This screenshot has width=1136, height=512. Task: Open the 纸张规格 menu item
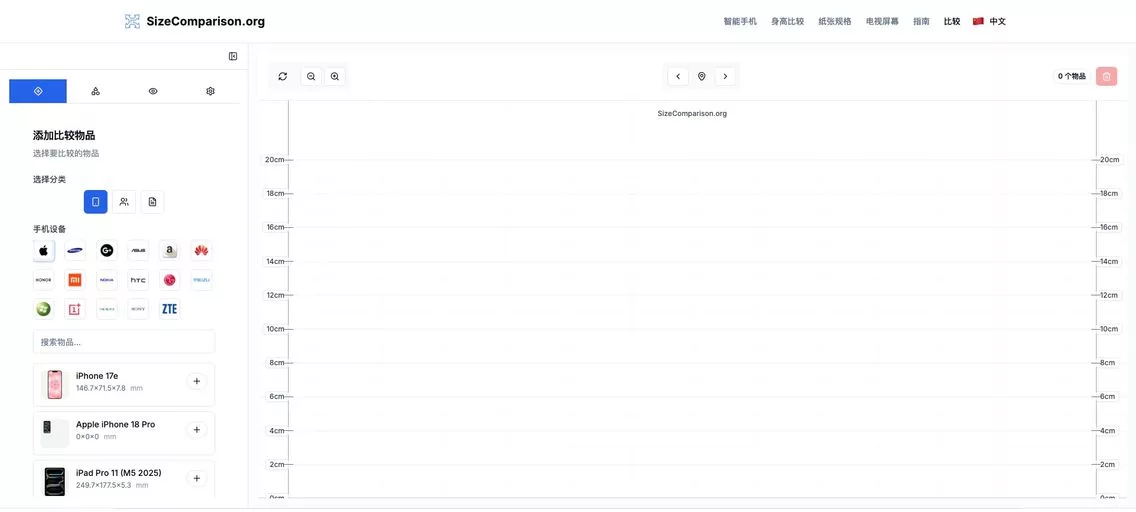pos(835,22)
